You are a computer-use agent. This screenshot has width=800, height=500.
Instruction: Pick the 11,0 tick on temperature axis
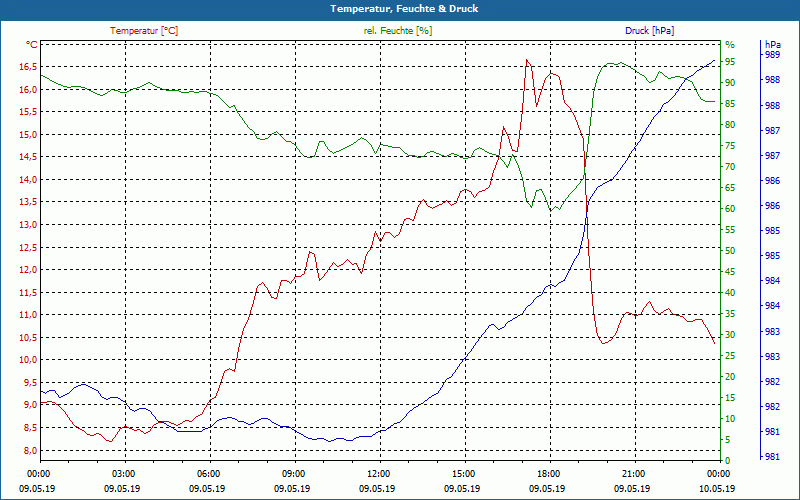pyautogui.click(x=28, y=315)
